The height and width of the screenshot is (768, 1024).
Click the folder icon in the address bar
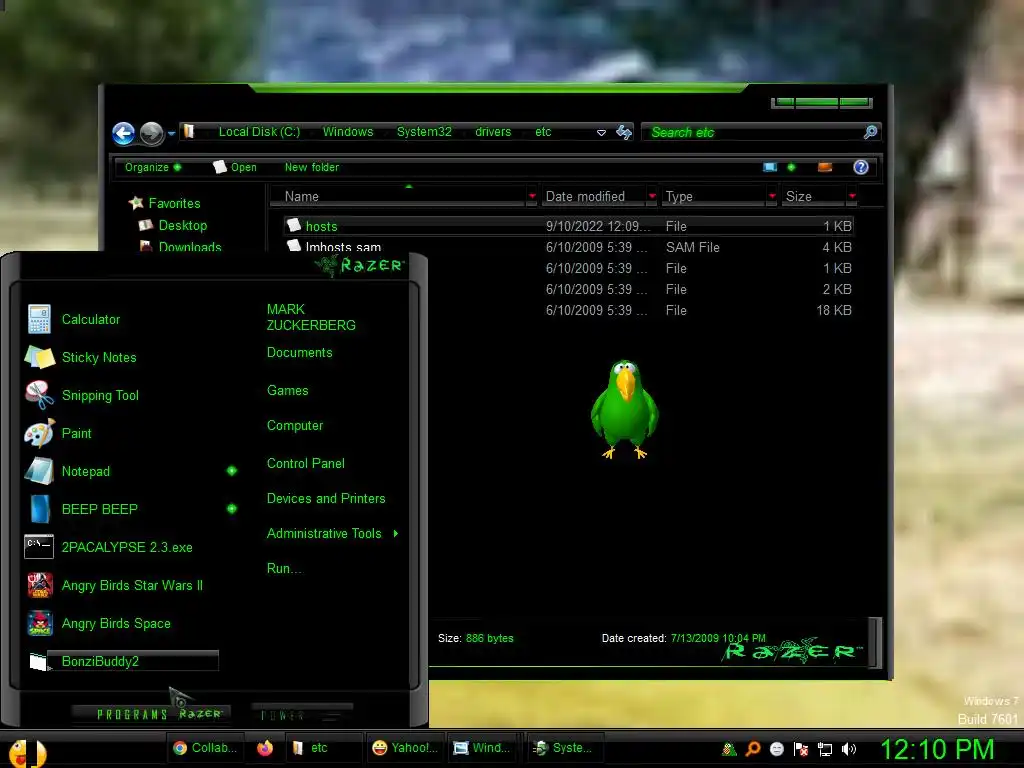coord(188,131)
